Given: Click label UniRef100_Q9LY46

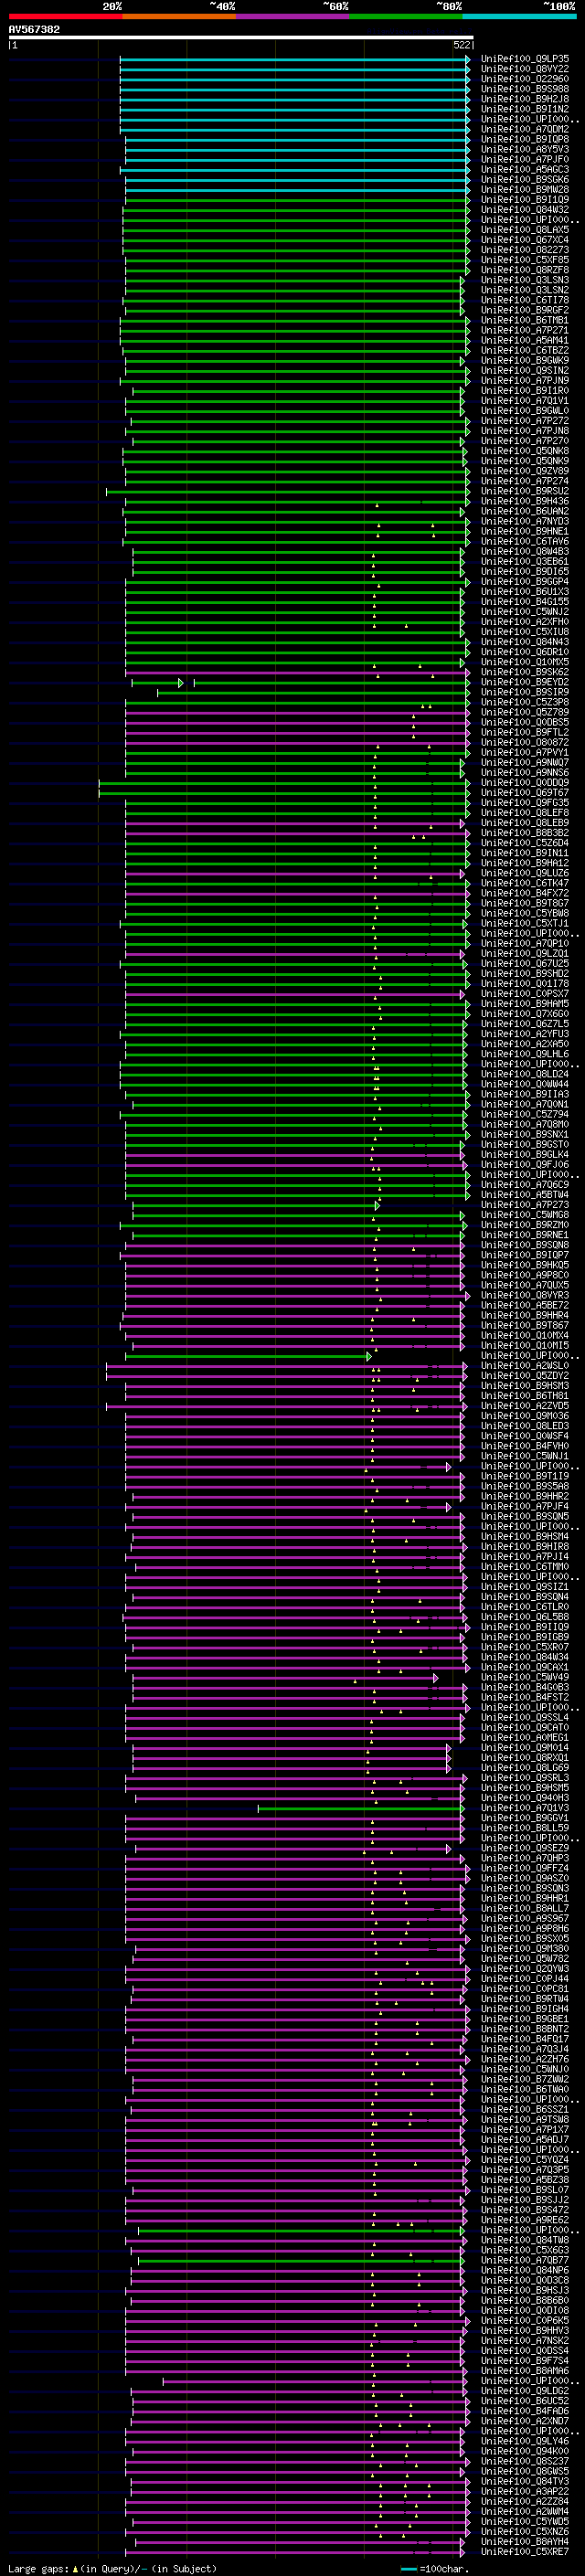Looking at the screenshot, I should [525, 2442].
